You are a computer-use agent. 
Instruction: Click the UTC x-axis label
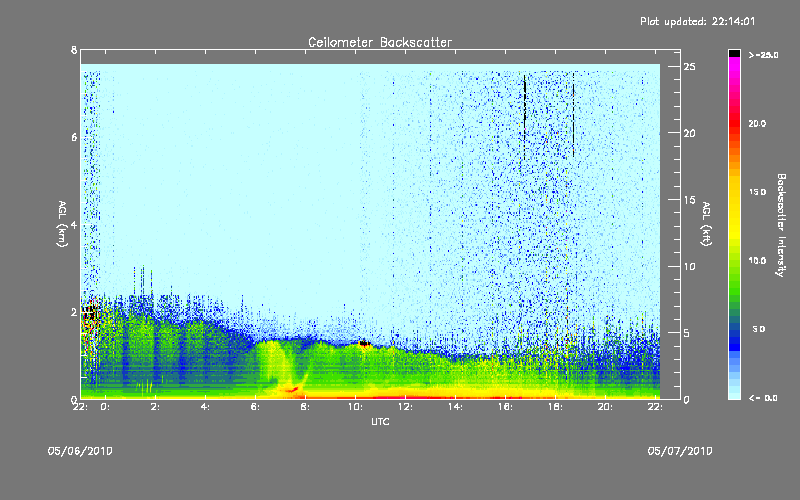pos(380,421)
